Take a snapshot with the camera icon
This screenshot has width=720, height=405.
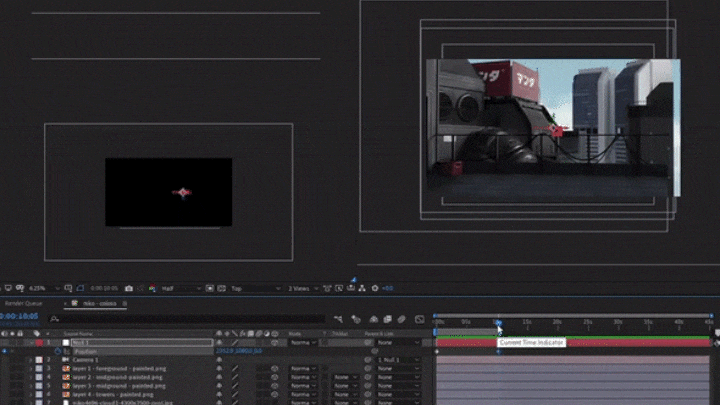129,288
